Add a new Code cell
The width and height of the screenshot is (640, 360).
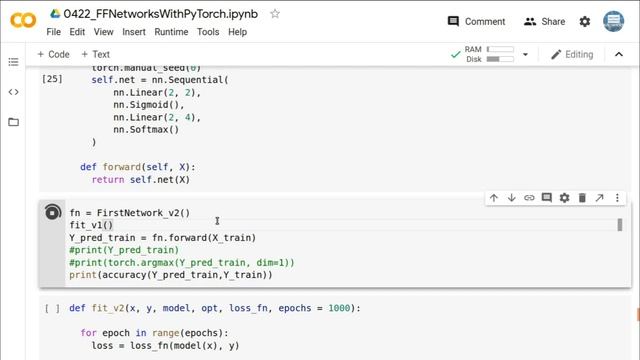tap(53, 54)
